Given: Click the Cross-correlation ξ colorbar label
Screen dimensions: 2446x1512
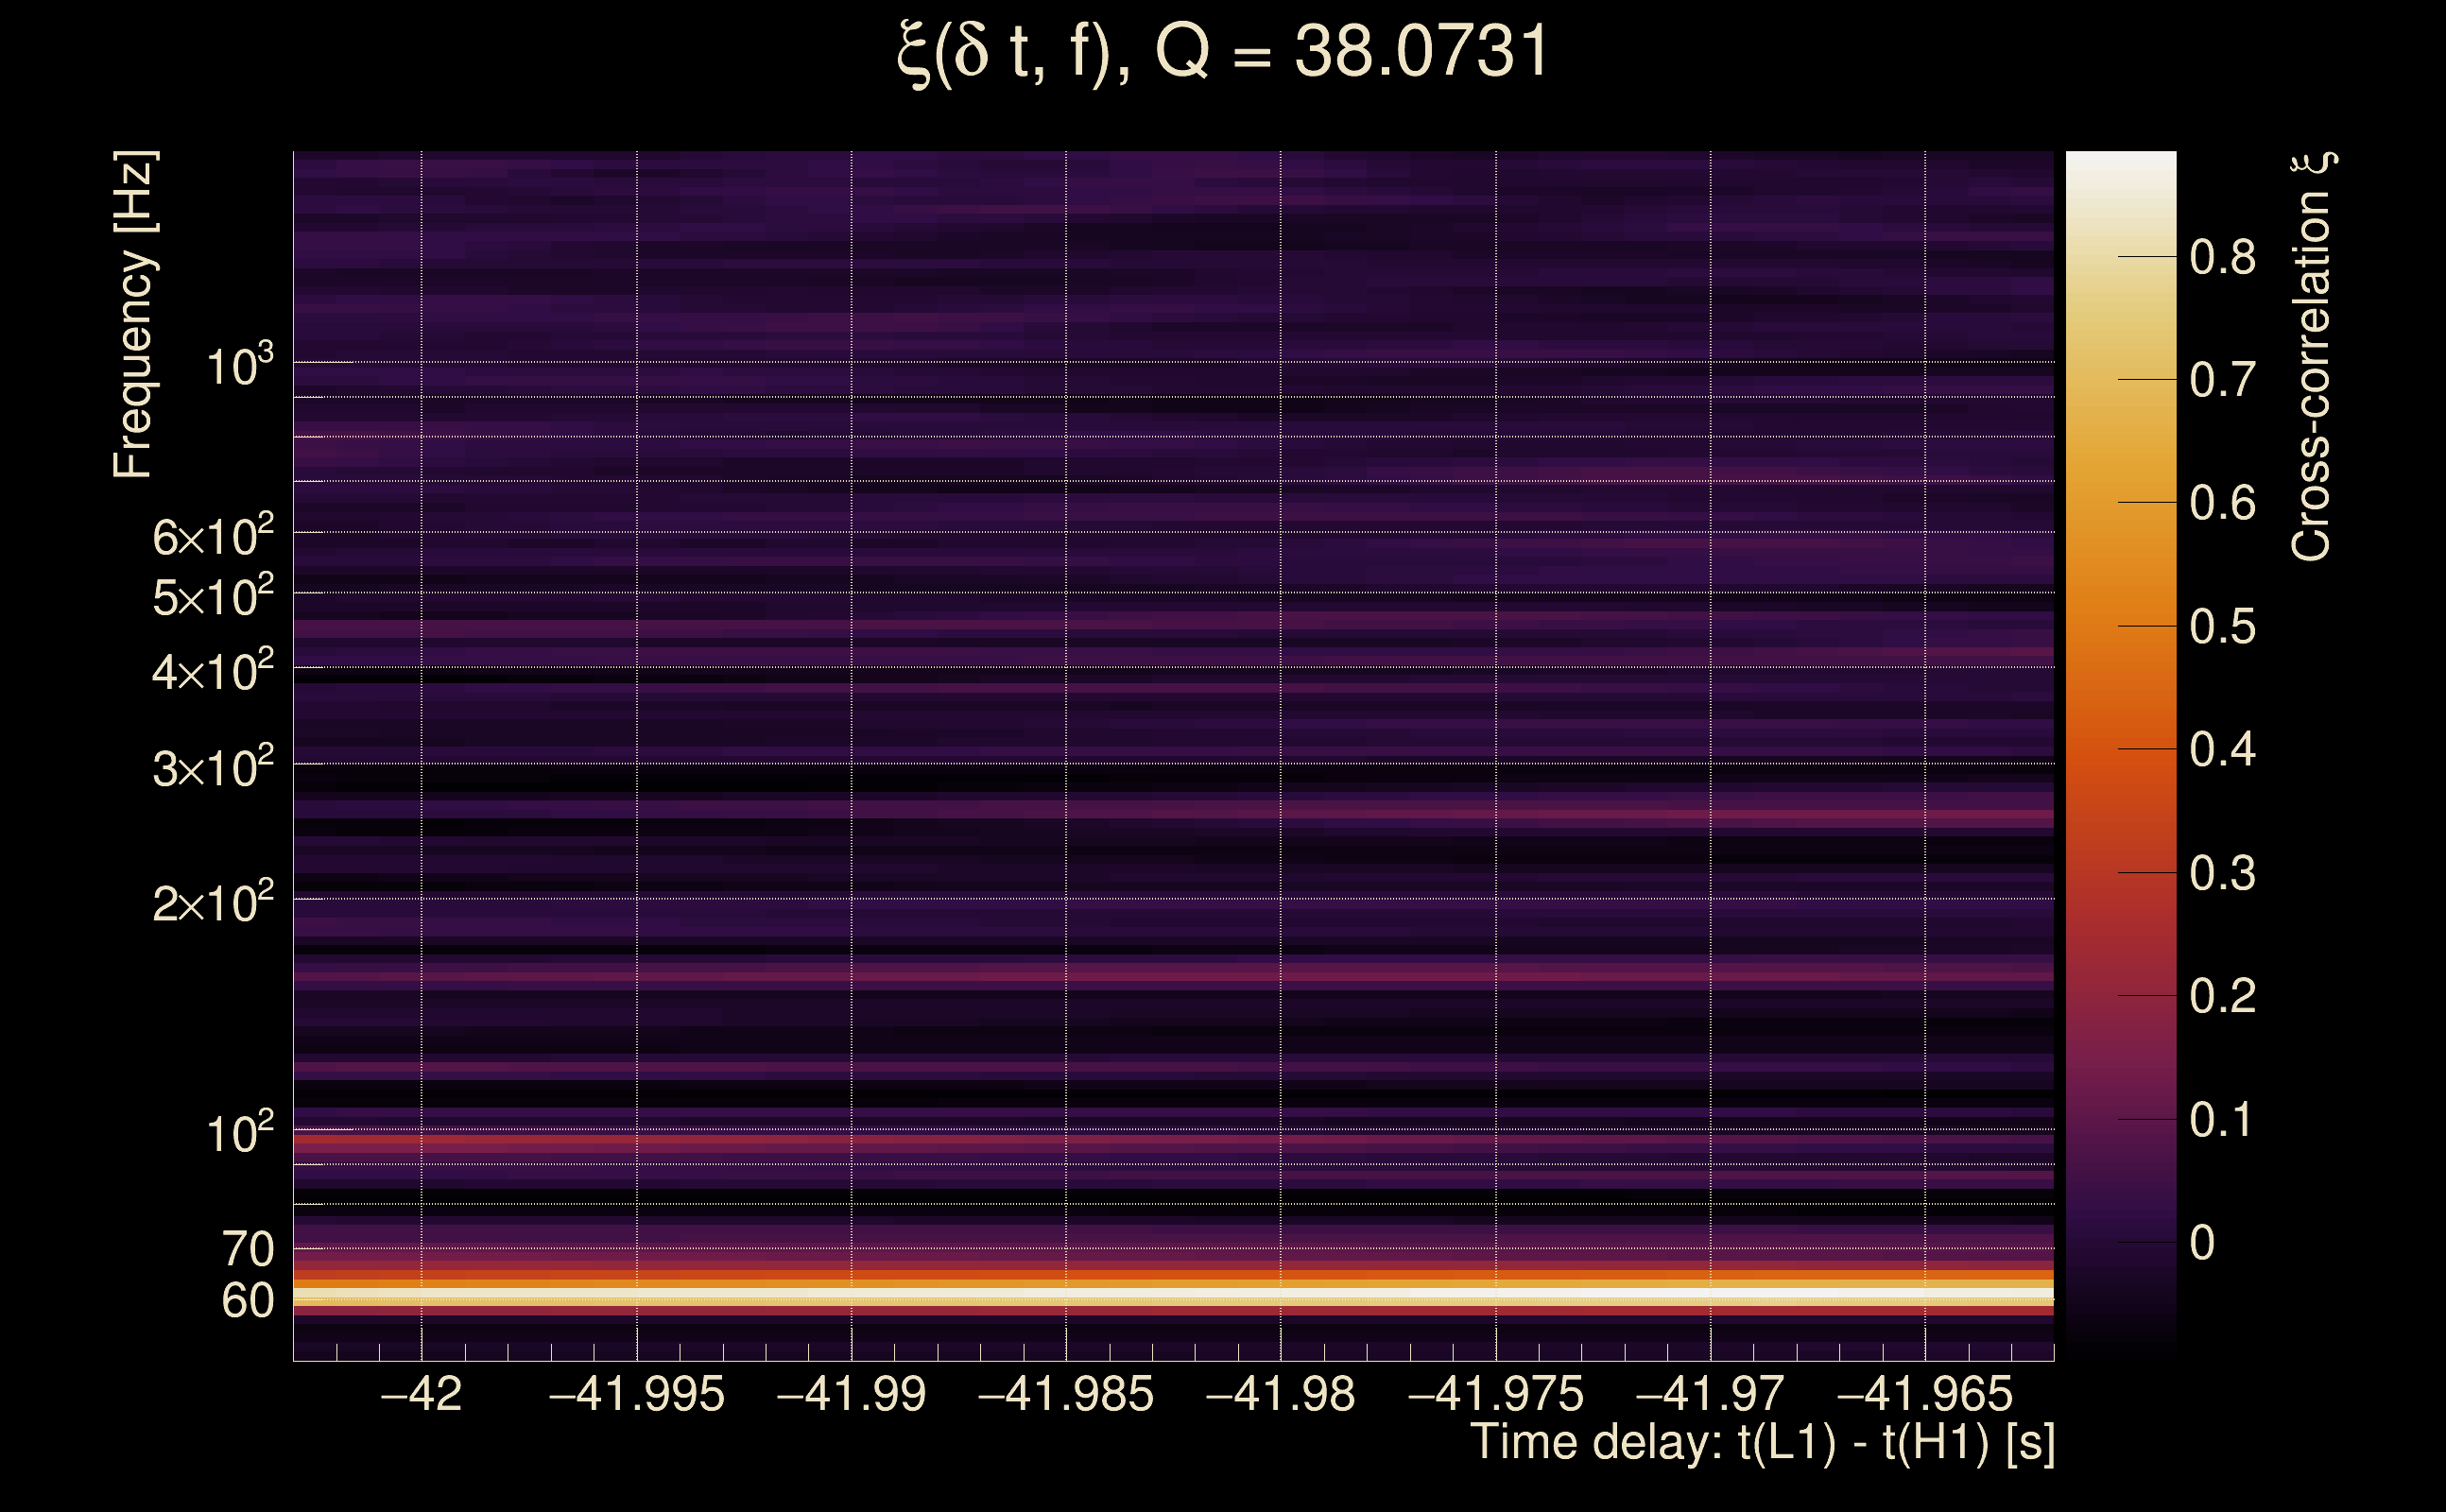Looking at the screenshot, I should [x=2312, y=356].
